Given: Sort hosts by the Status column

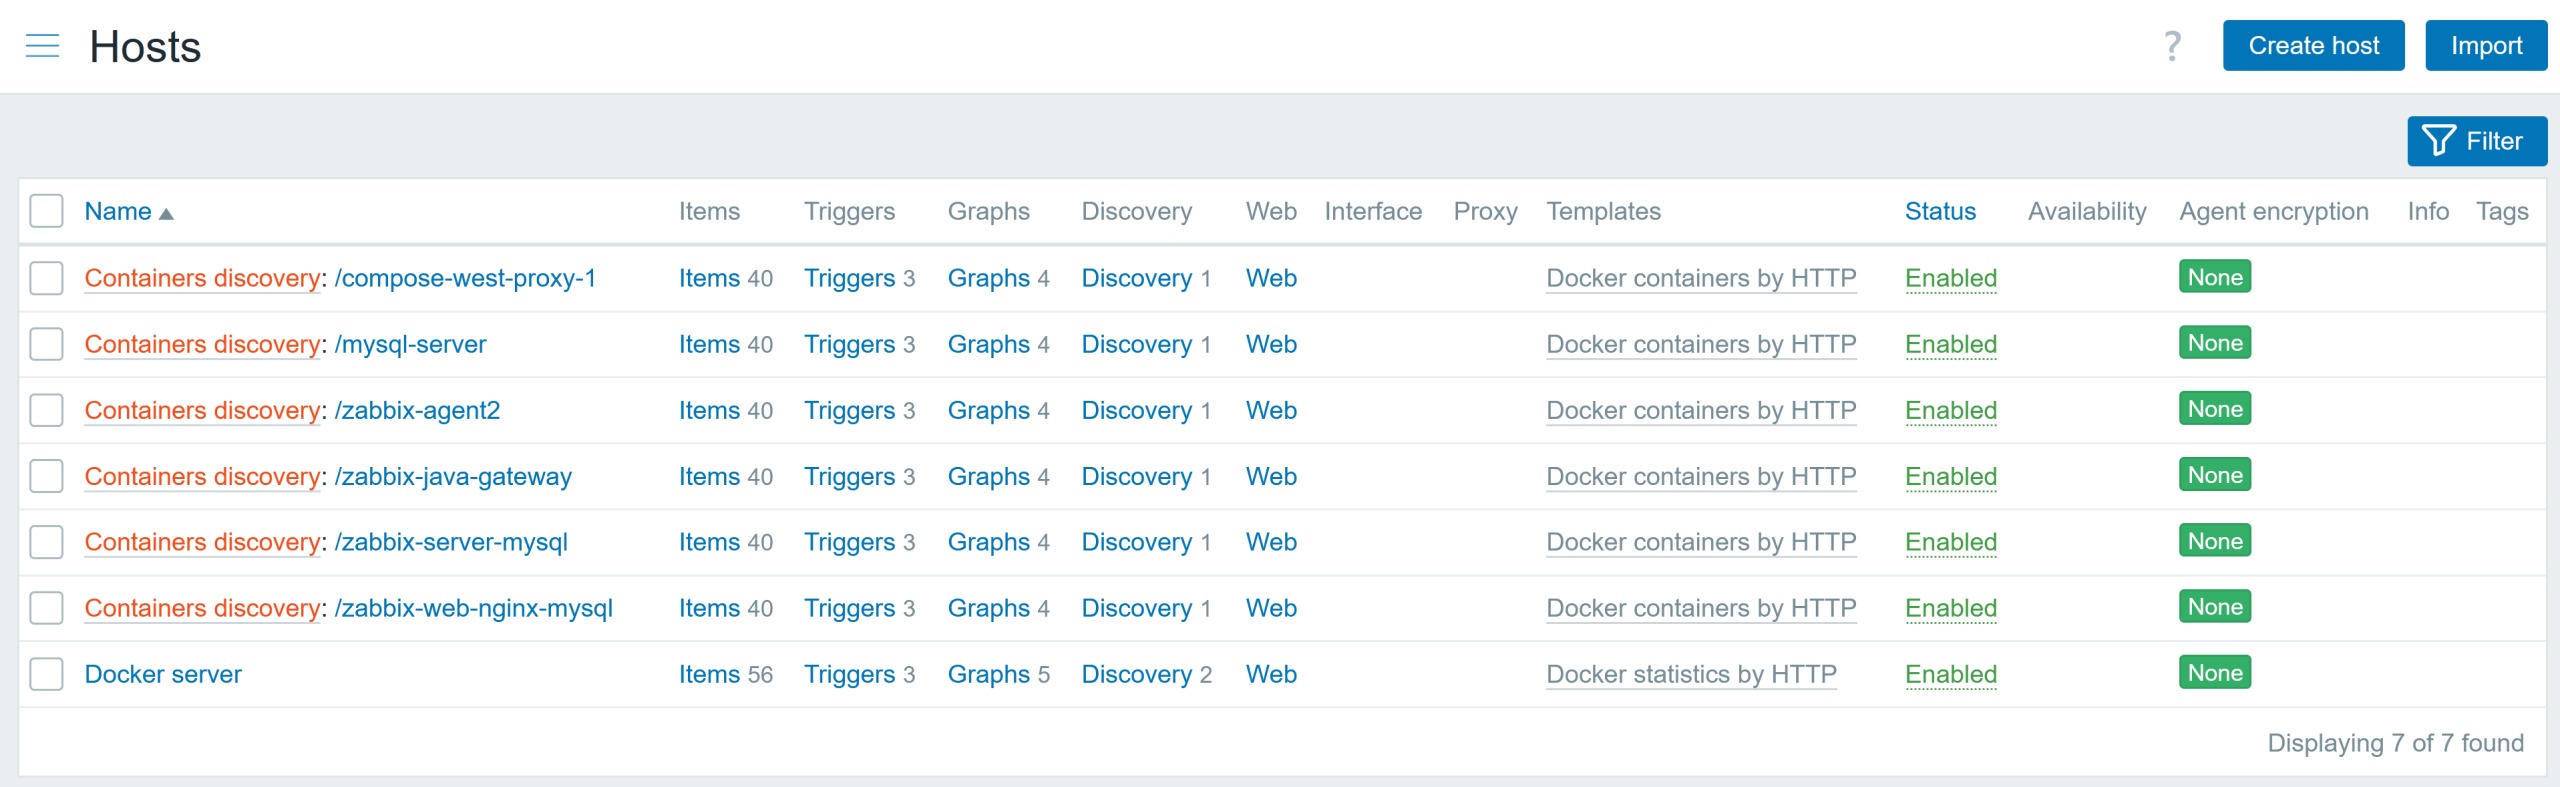Looking at the screenshot, I should tap(1939, 212).
